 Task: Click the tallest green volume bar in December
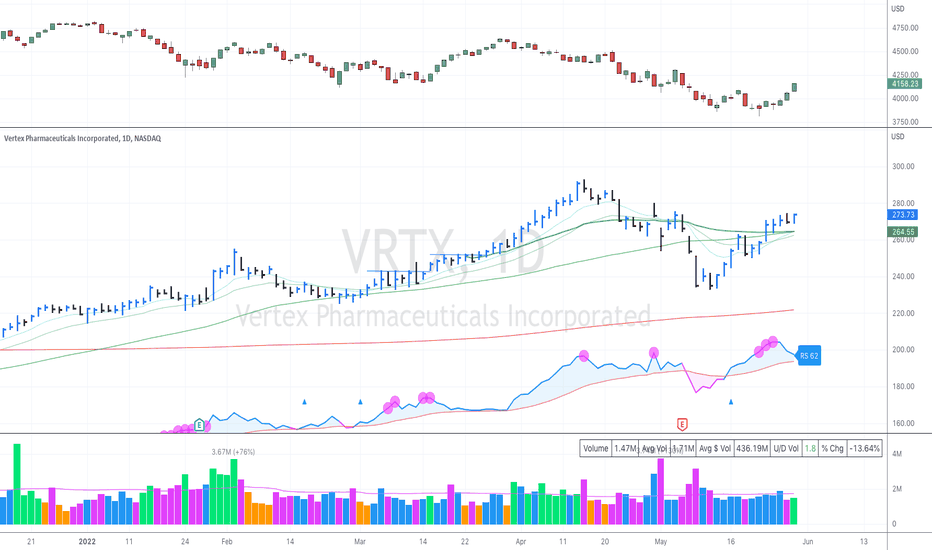17,484
